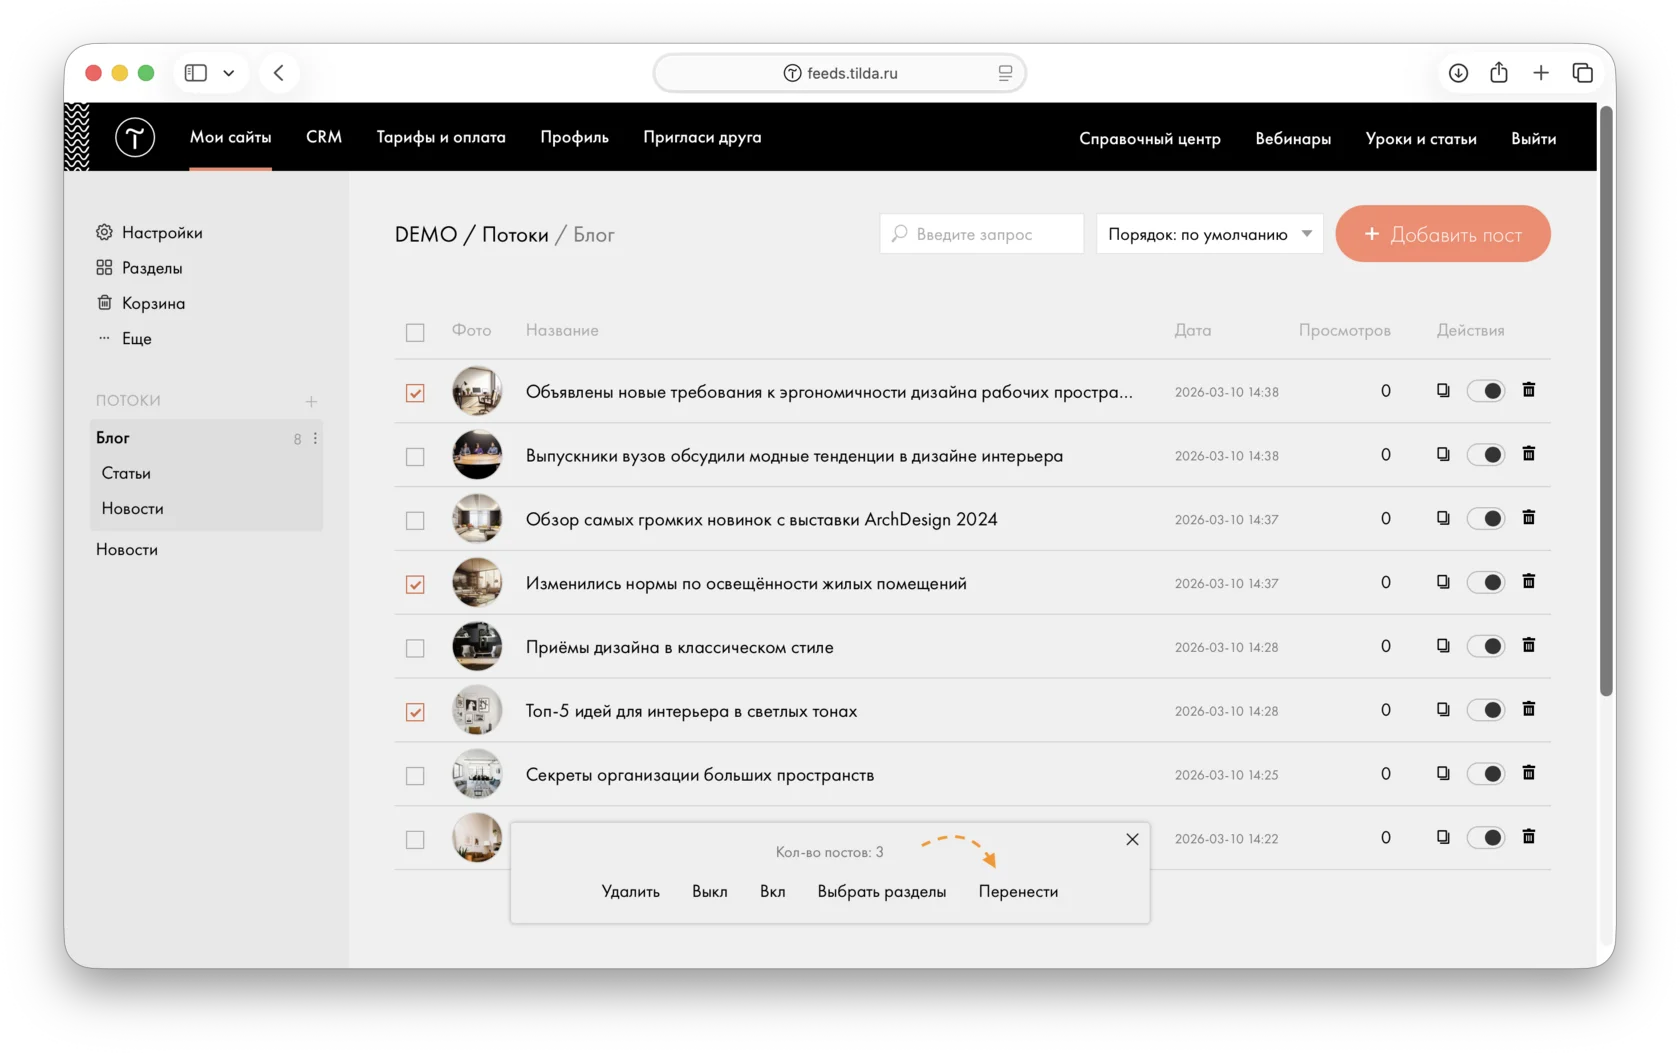
Task: Delete the Топ-5 идей post
Action: (x=1529, y=710)
